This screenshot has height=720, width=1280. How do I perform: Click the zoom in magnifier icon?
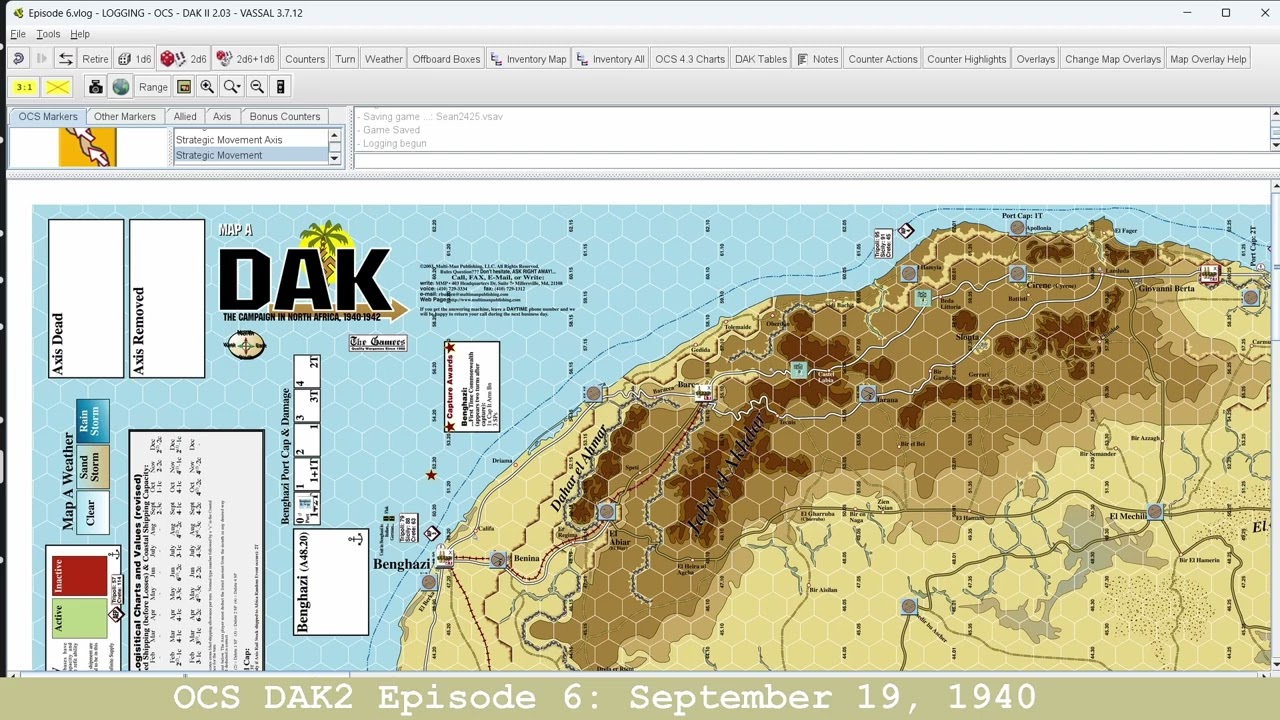[207, 87]
